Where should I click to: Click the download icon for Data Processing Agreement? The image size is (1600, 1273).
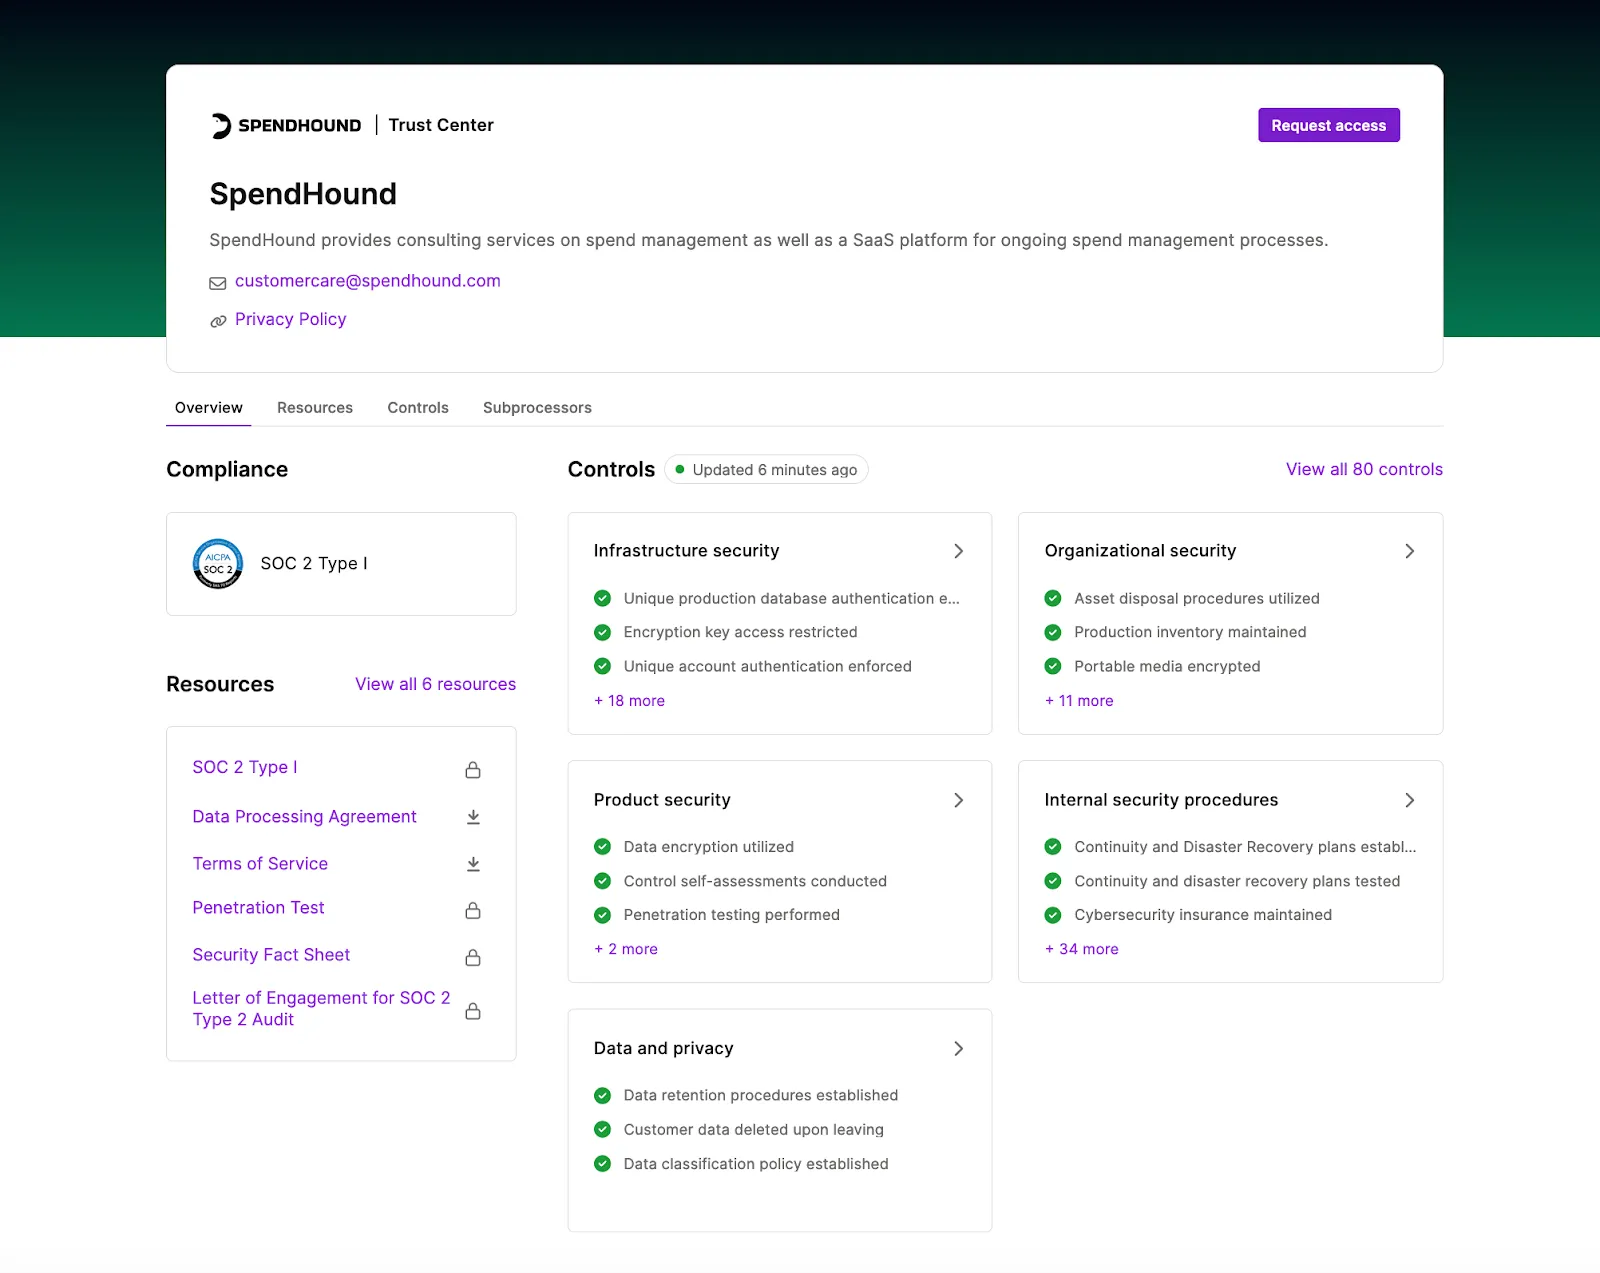472,817
